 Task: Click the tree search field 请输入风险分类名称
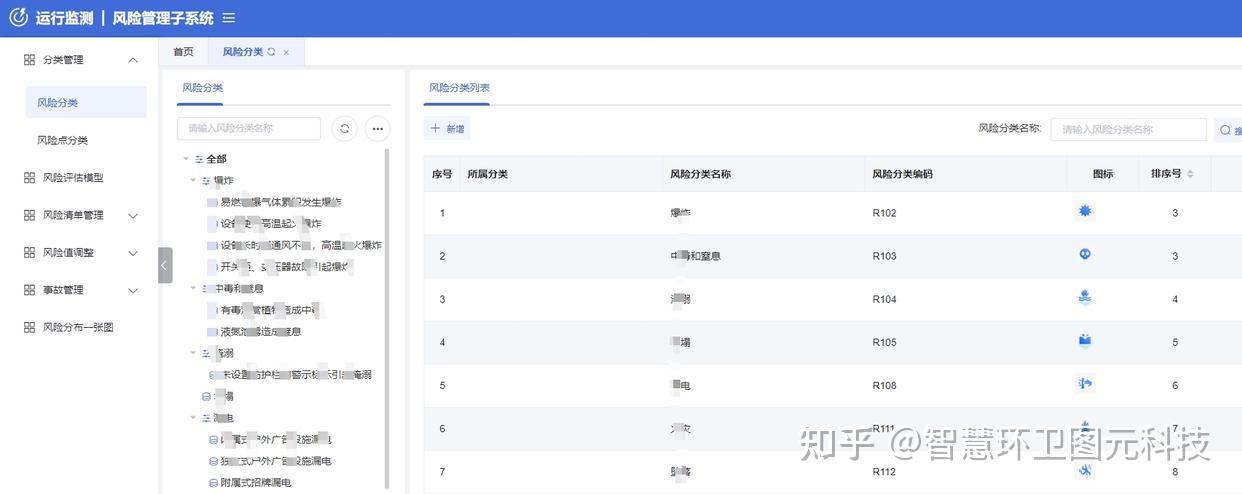[249, 128]
